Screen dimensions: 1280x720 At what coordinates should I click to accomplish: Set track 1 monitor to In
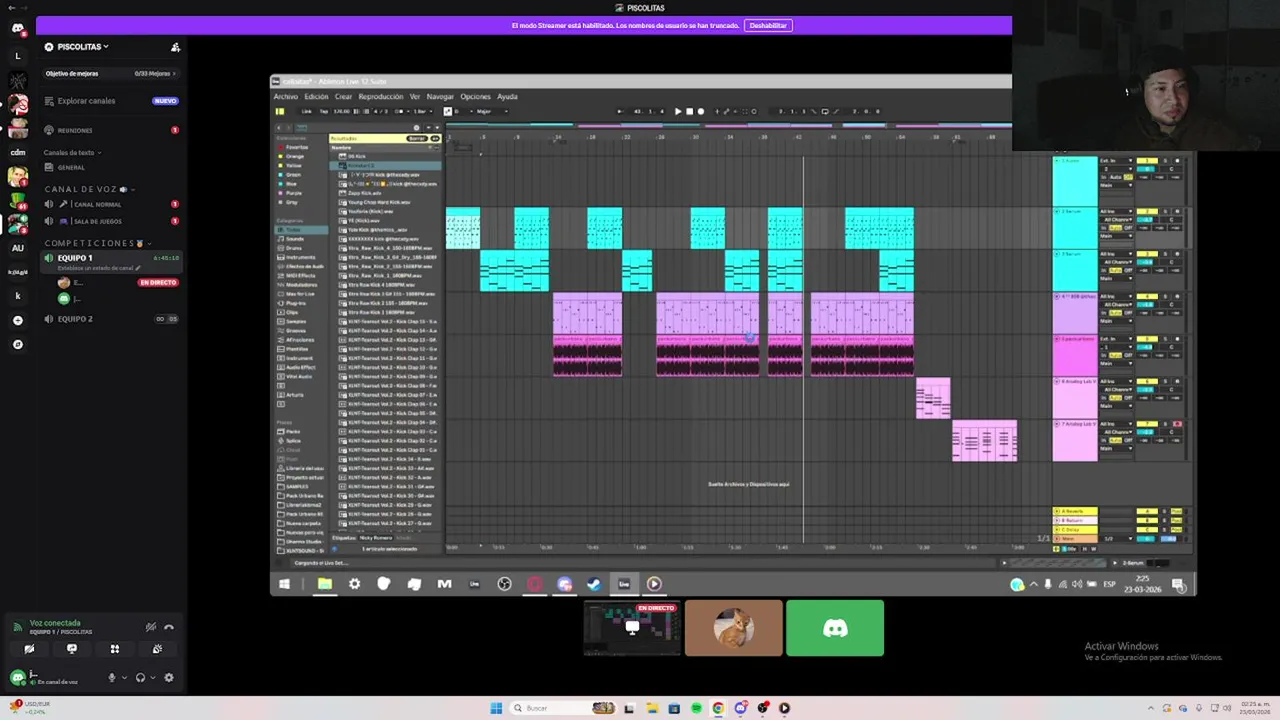click(x=1103, y=177)
